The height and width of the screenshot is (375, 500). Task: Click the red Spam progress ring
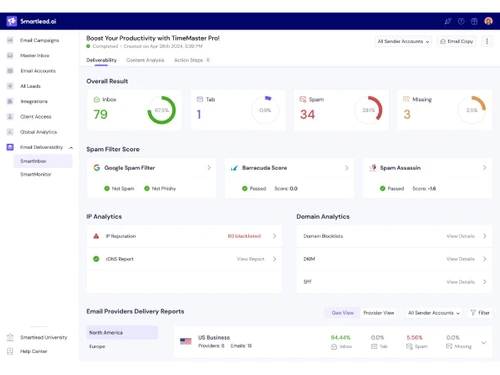click(368, 110)
